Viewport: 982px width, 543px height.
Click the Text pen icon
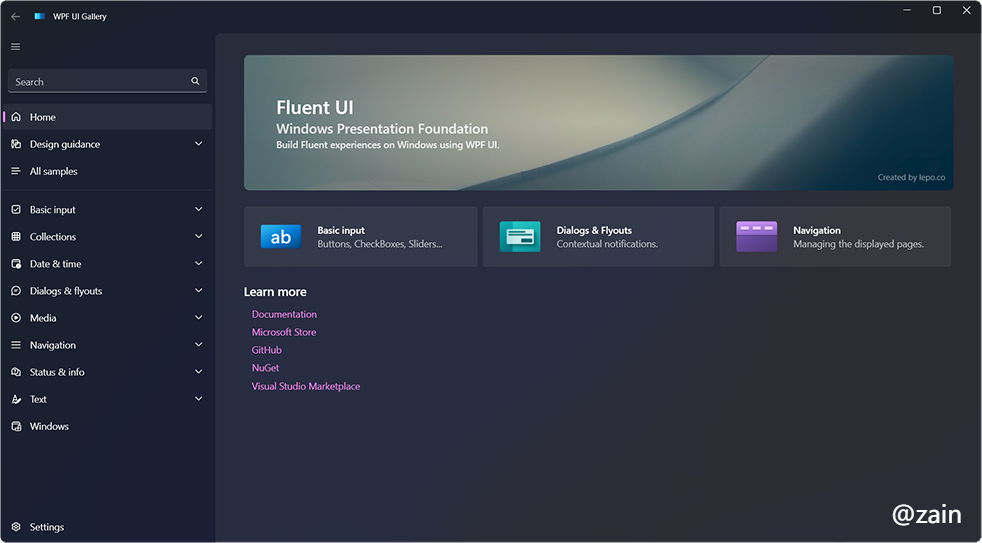click(x=16, y=399)
